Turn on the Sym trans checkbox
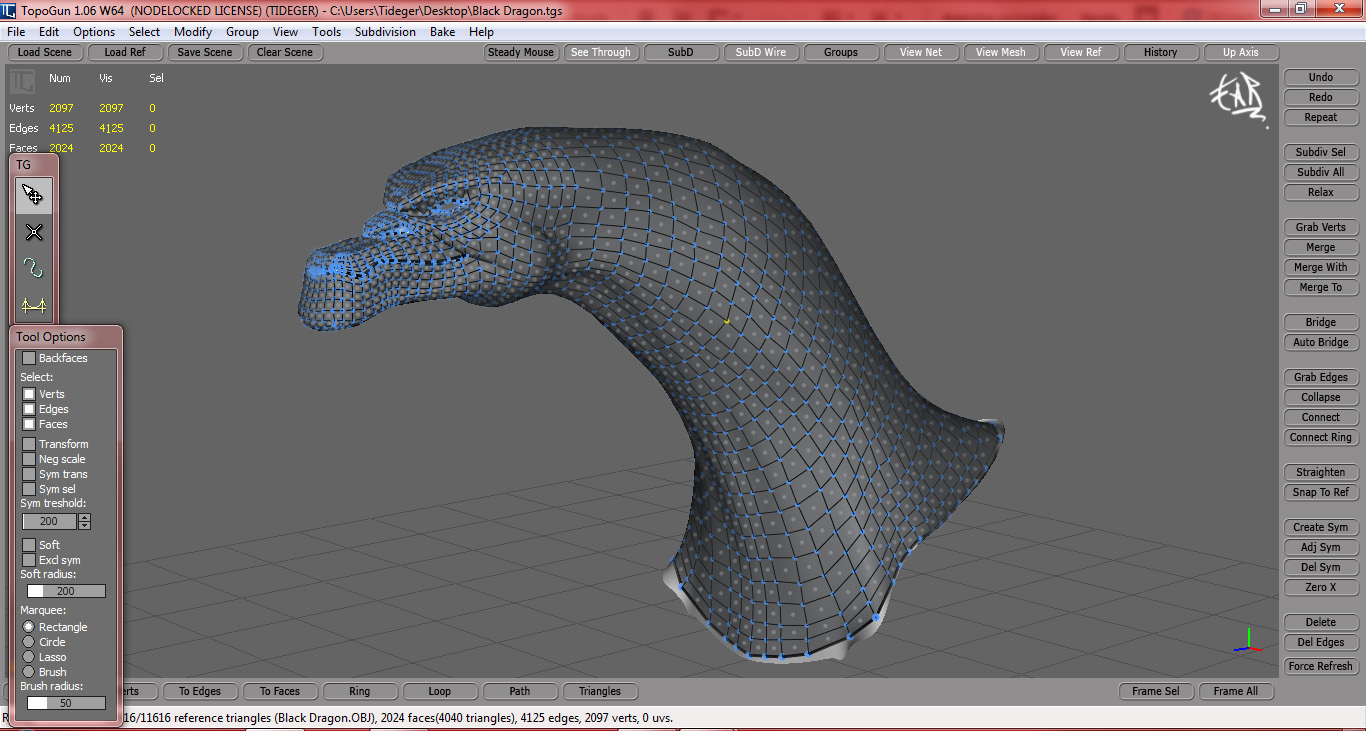 [29, 474]
